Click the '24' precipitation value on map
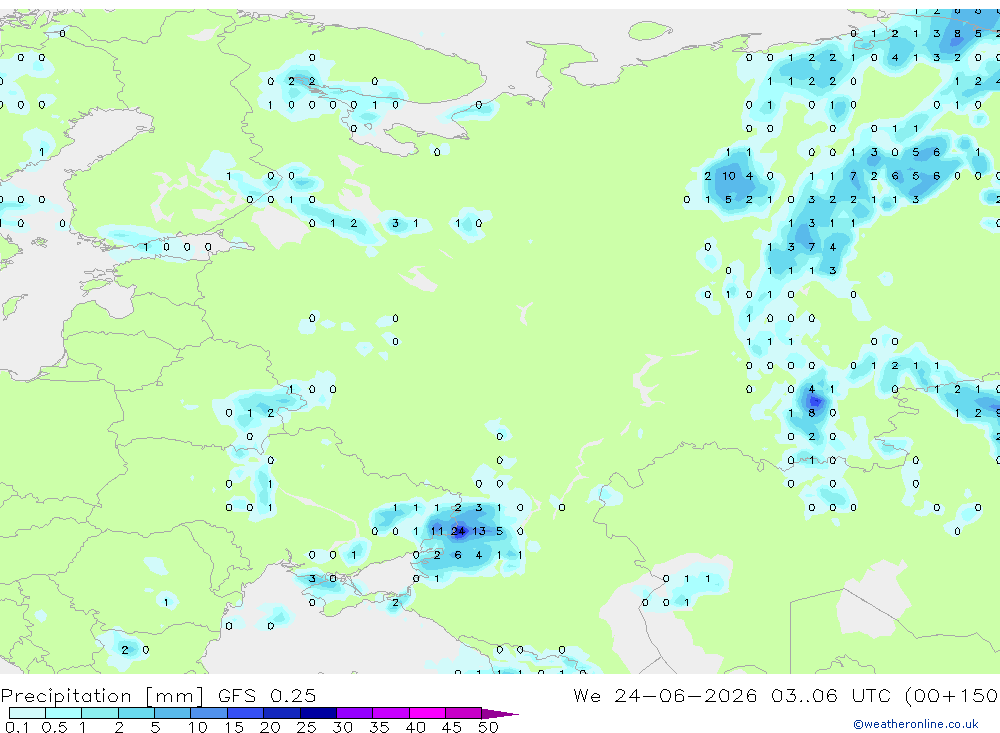 pyautogui.click(x=458, y=531)
